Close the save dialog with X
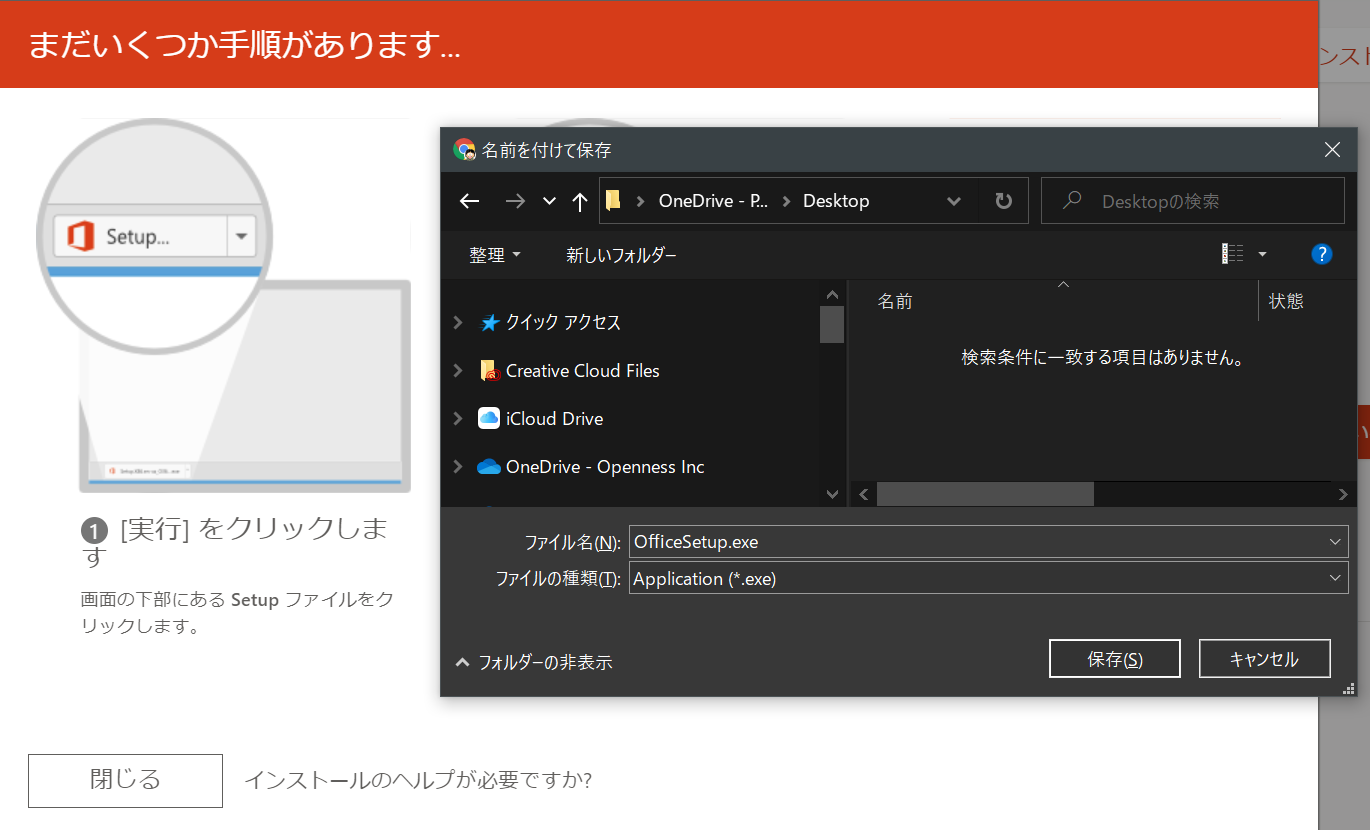 point(1332,150)
